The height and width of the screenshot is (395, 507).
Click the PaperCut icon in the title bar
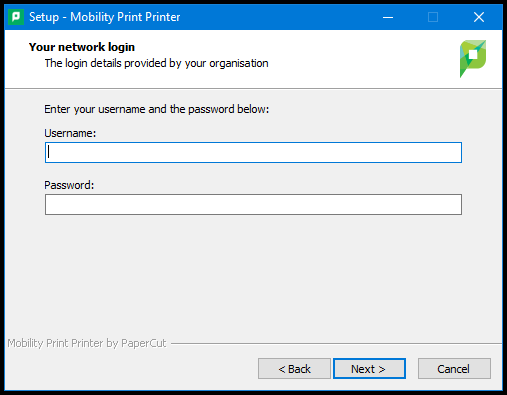(16, 17)
